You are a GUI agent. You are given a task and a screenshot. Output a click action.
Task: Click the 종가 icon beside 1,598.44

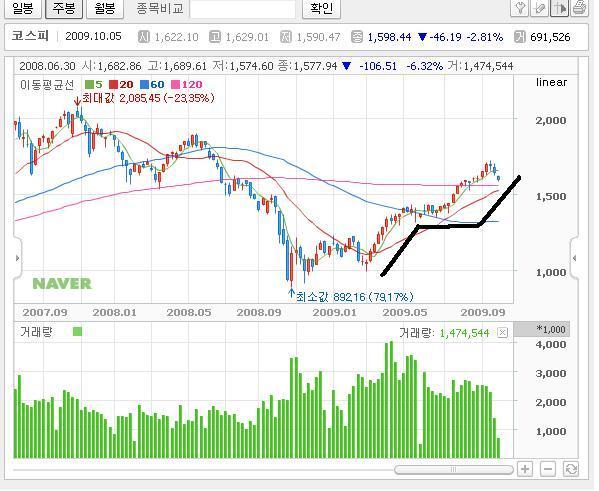357,37
